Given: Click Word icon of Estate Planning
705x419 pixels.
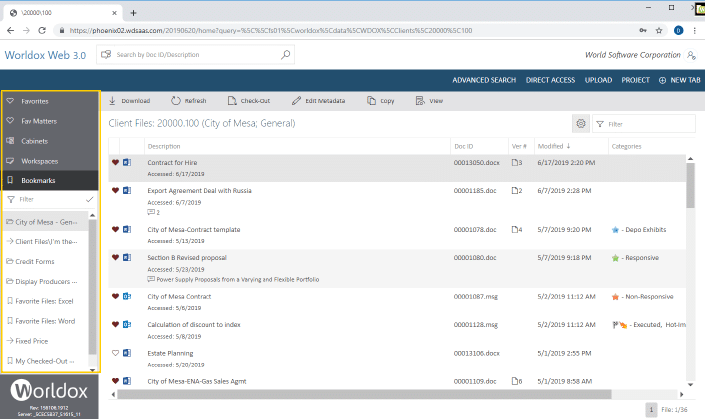Looking at the screenshot, I should (x=127, y=353).
